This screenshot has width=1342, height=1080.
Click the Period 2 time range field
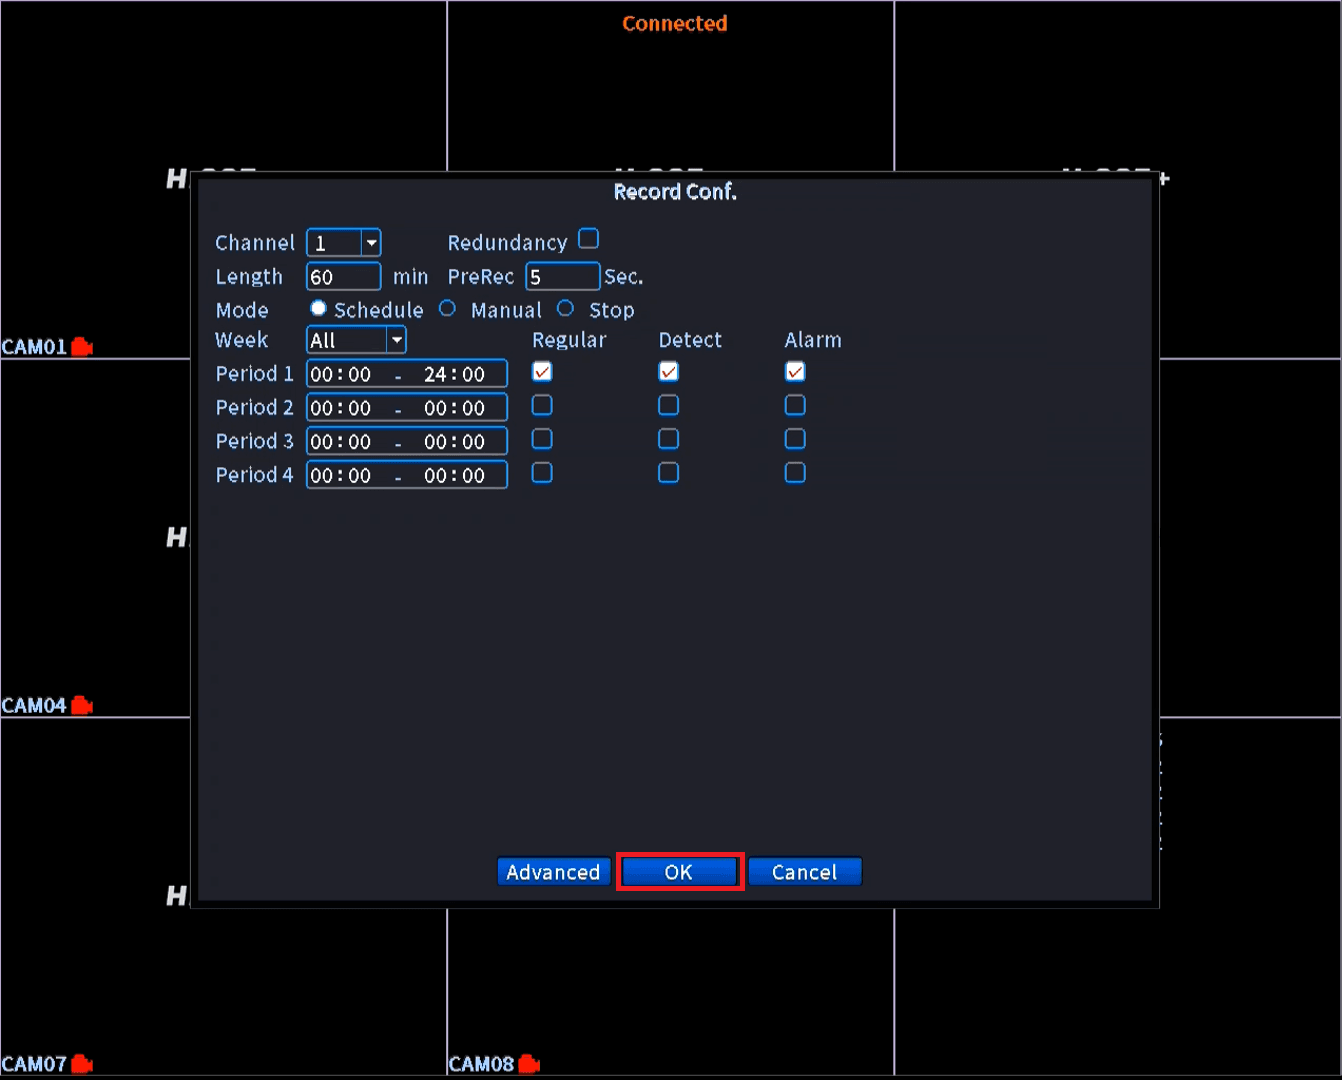point(407,408)
